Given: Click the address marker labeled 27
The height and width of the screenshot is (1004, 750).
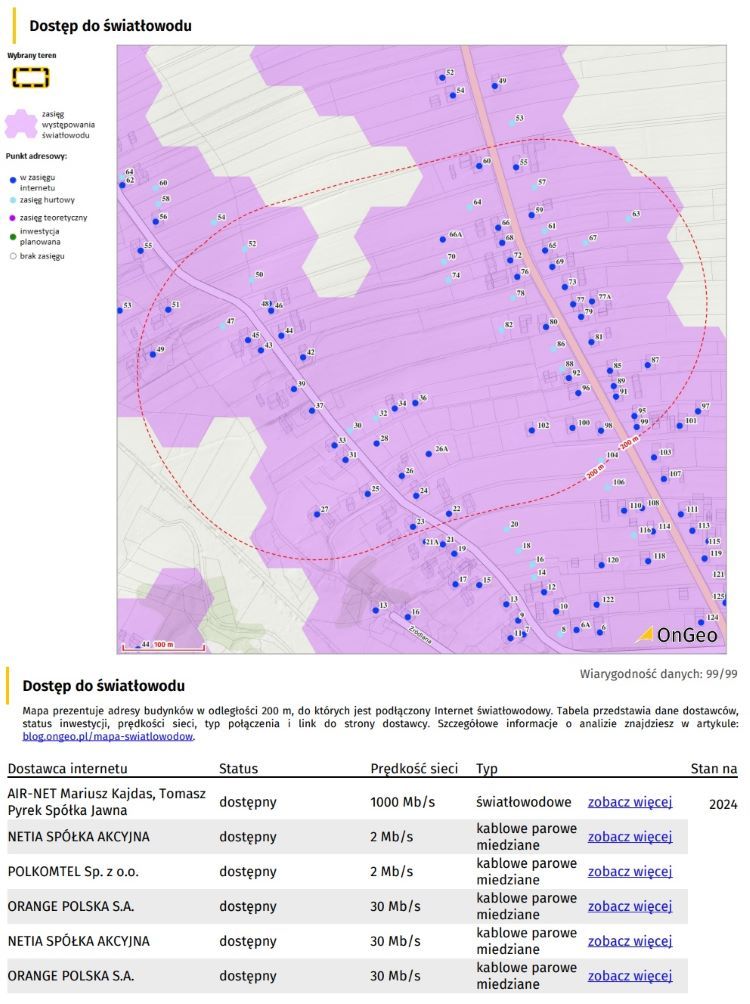Looking at the screenshot, I should pos(317,514).
